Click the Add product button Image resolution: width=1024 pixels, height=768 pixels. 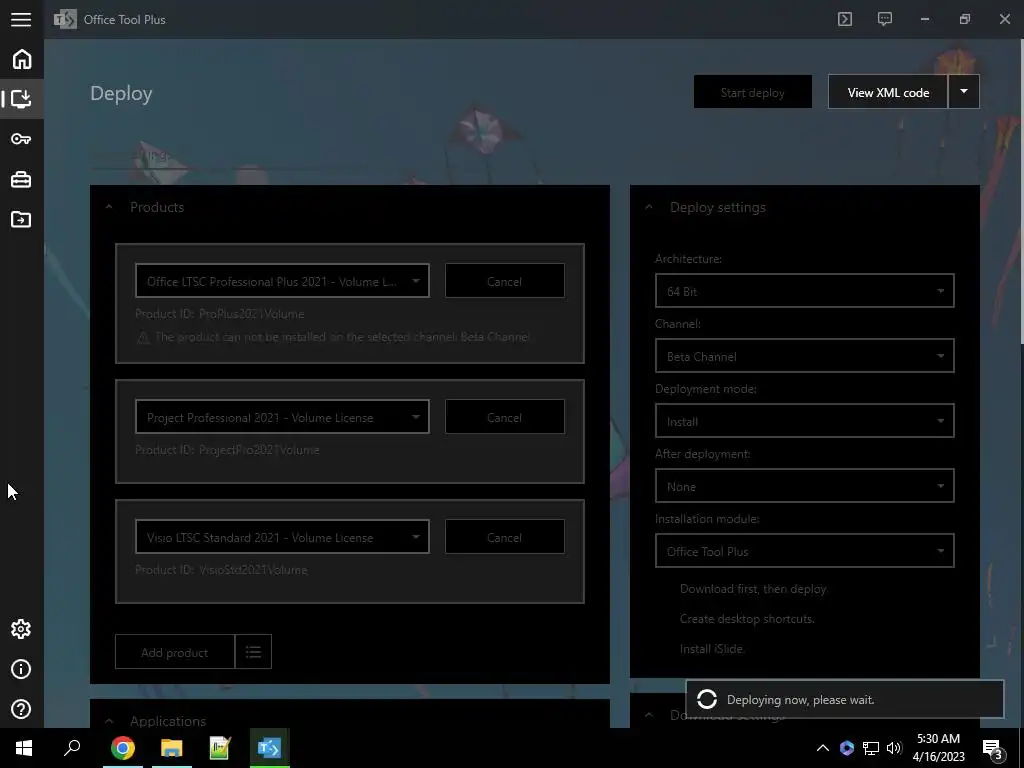point(174,652)
